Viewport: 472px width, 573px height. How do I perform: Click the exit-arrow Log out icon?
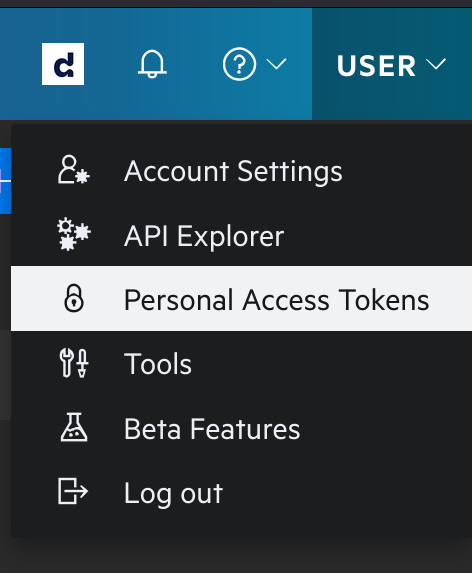click(x=73, y=492)
